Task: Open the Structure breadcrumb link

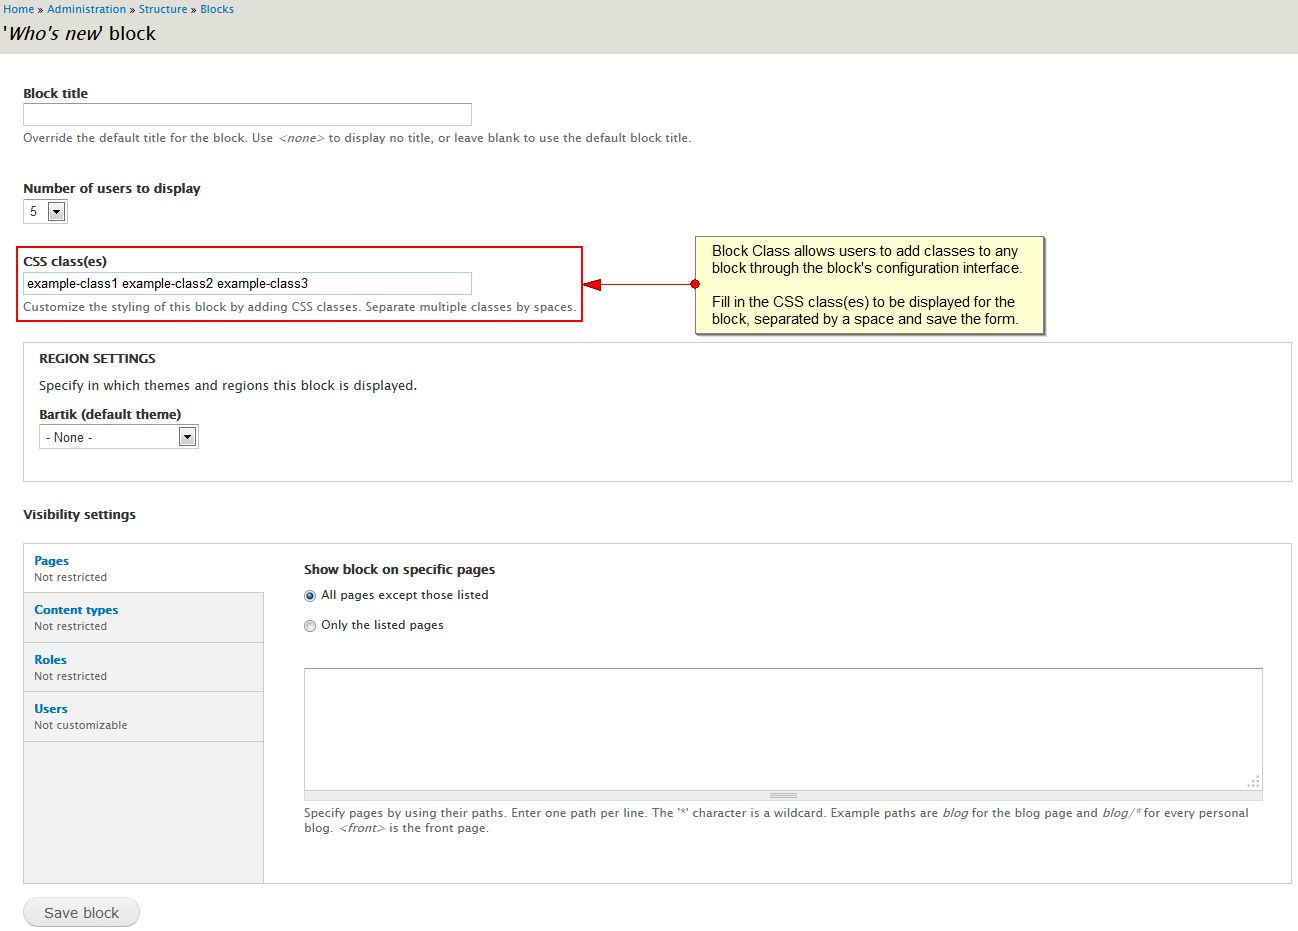Action: coord(163,9)
